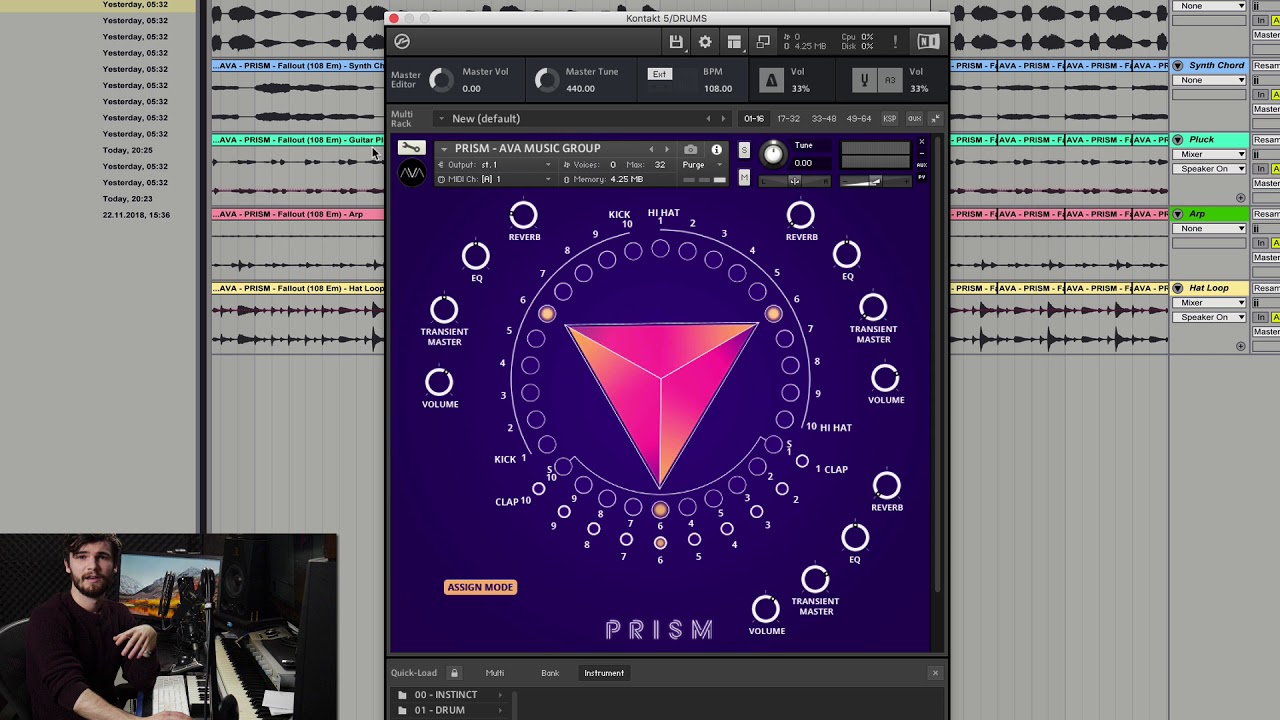Open the None dropdown on Arp track

point(1211,229)
